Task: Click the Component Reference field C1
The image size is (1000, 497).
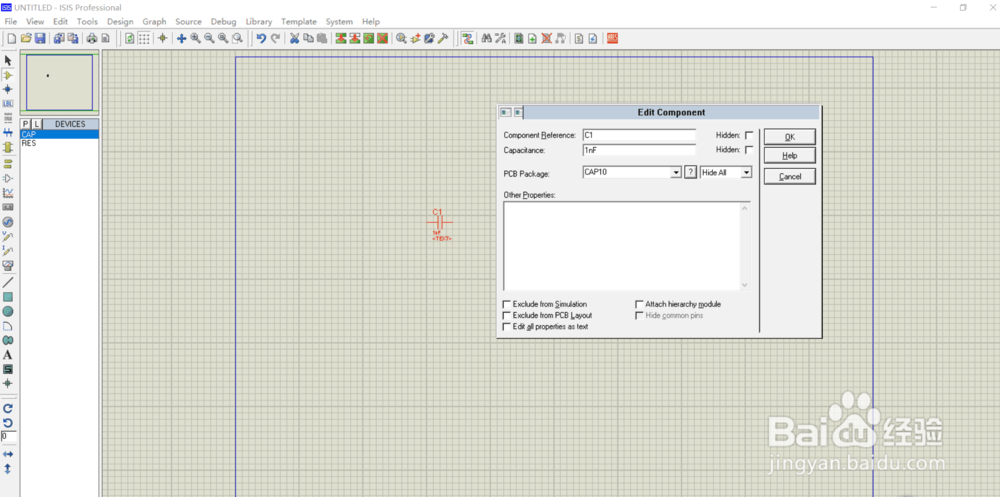Action: [639, 135]
